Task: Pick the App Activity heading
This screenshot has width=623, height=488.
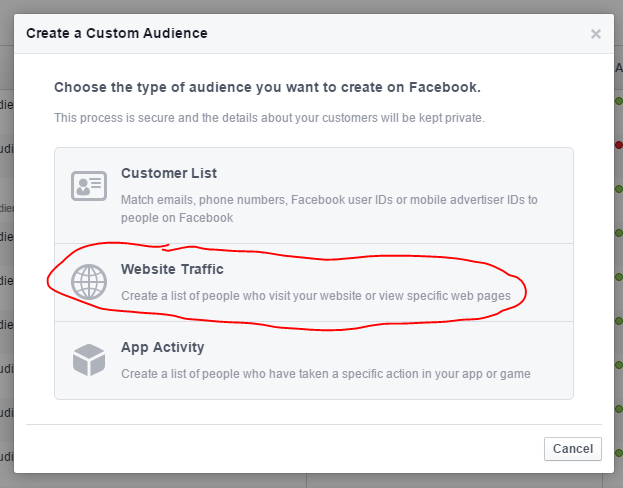Action: coord(163,347)
